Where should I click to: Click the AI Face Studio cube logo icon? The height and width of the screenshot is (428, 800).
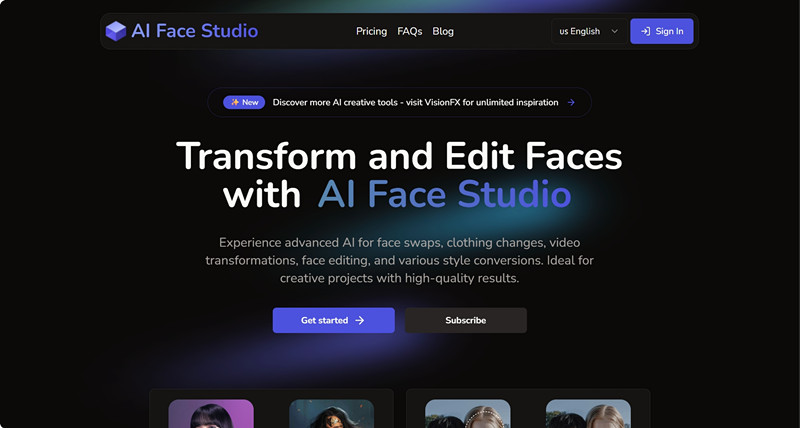click(116, 31)
